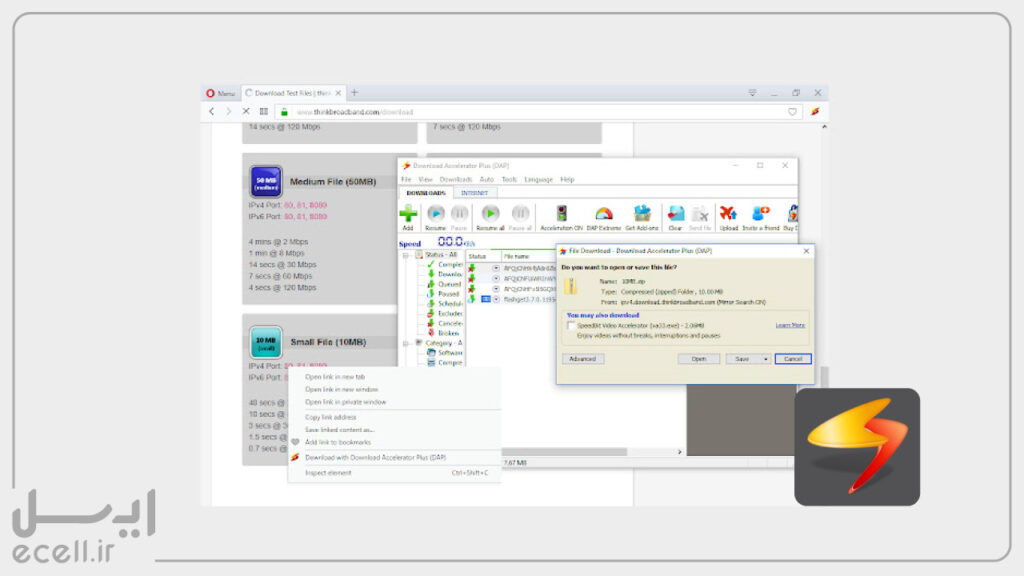The image size is (1024, 576).
Task: Collapse the Category tree node
Action: (x=408, y=342)
